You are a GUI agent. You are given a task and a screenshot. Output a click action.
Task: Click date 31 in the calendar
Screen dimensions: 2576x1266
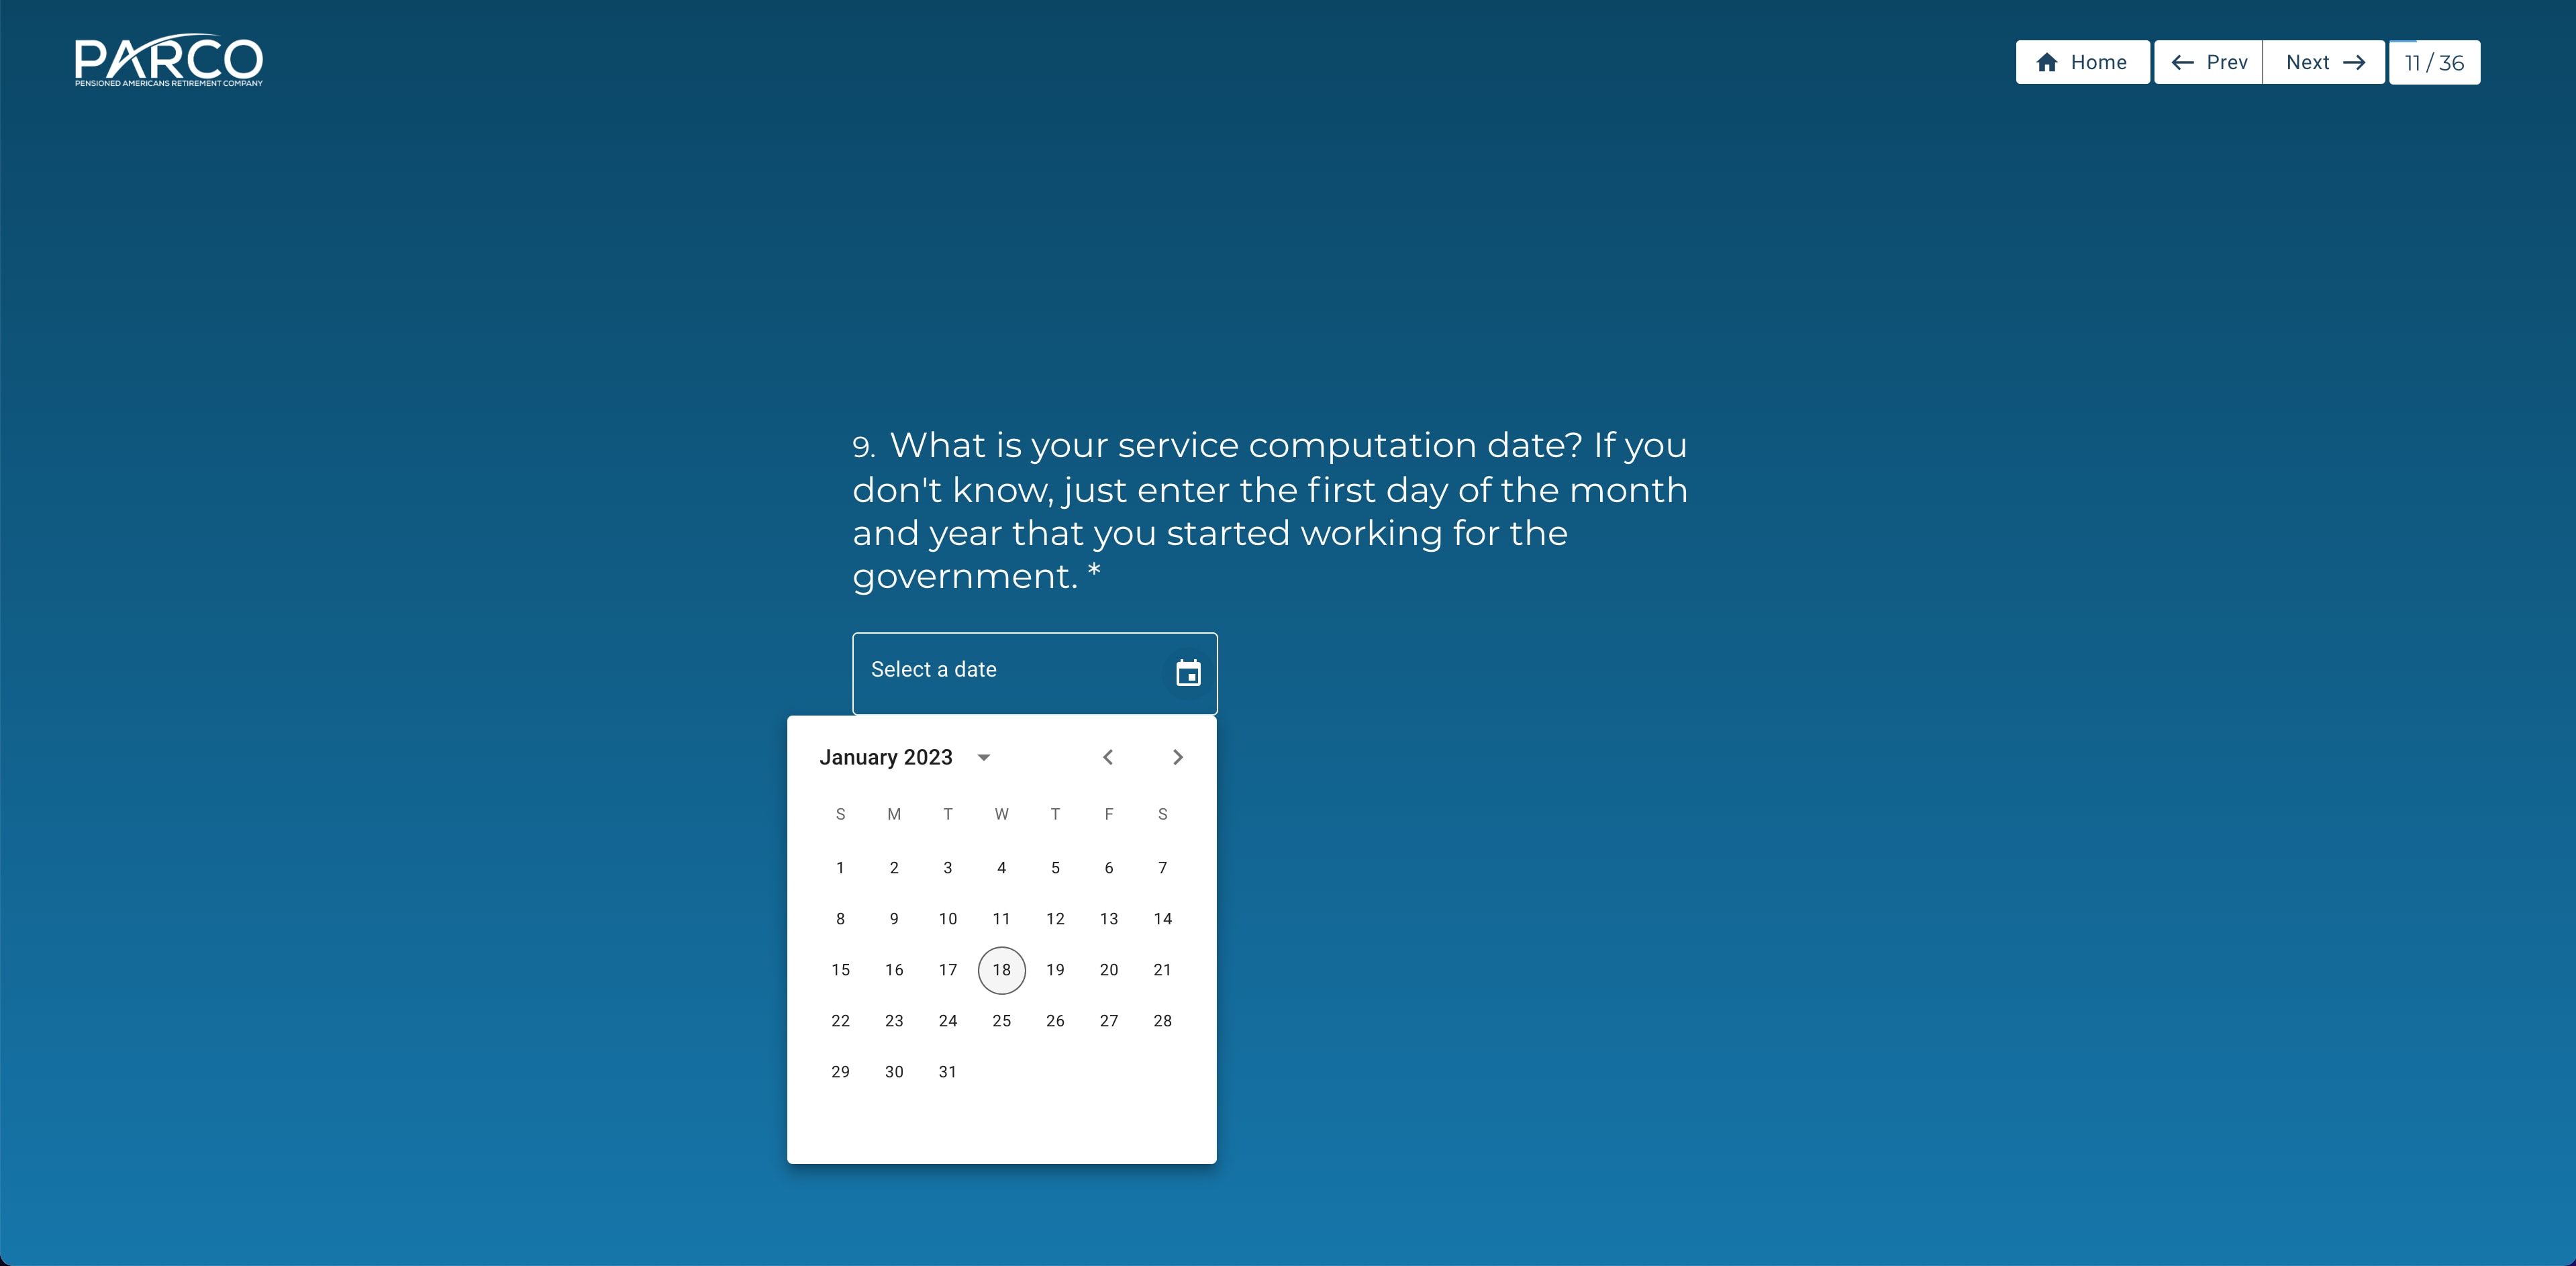point(948,1072)
